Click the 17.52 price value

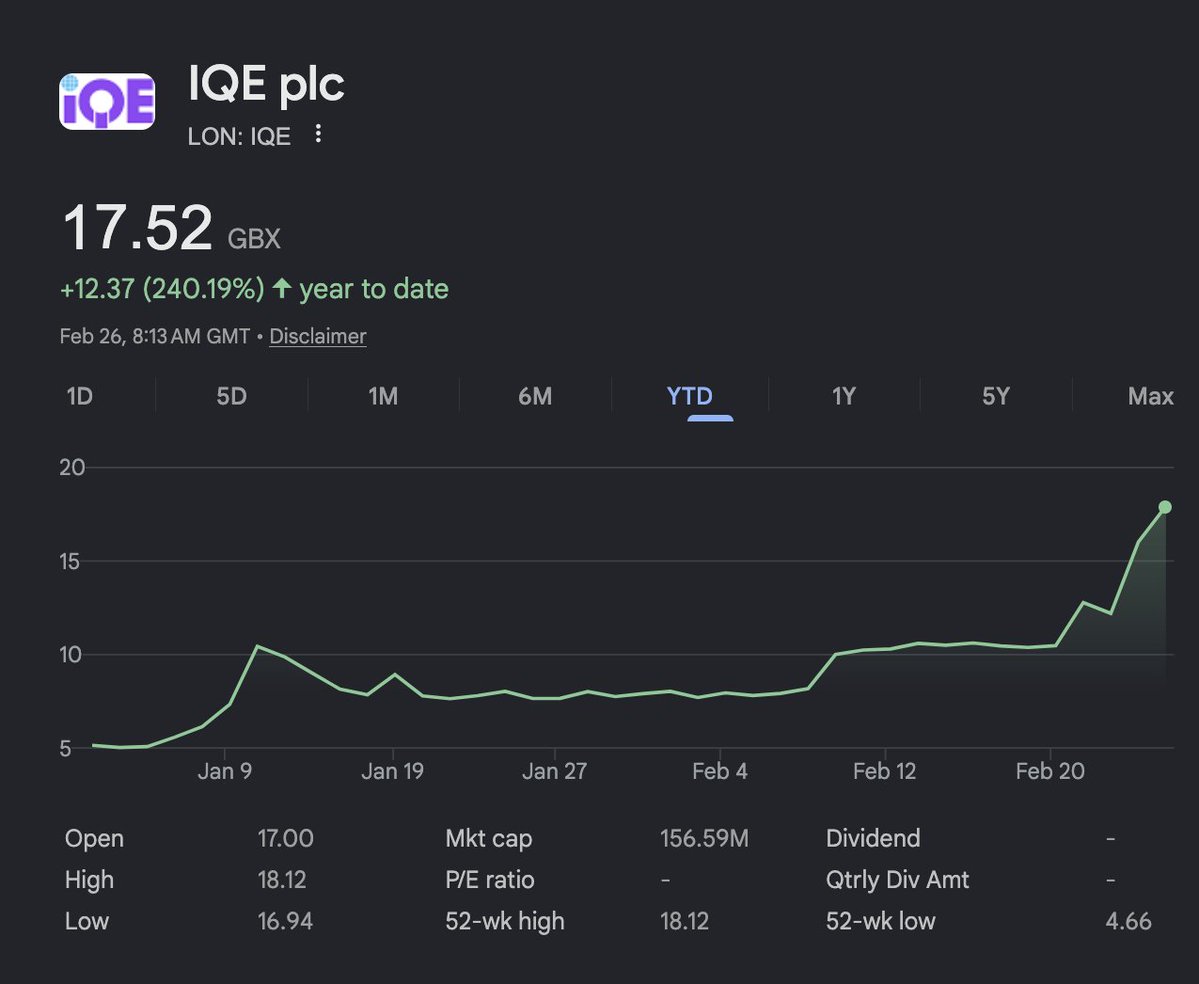(x=138, y=227)
